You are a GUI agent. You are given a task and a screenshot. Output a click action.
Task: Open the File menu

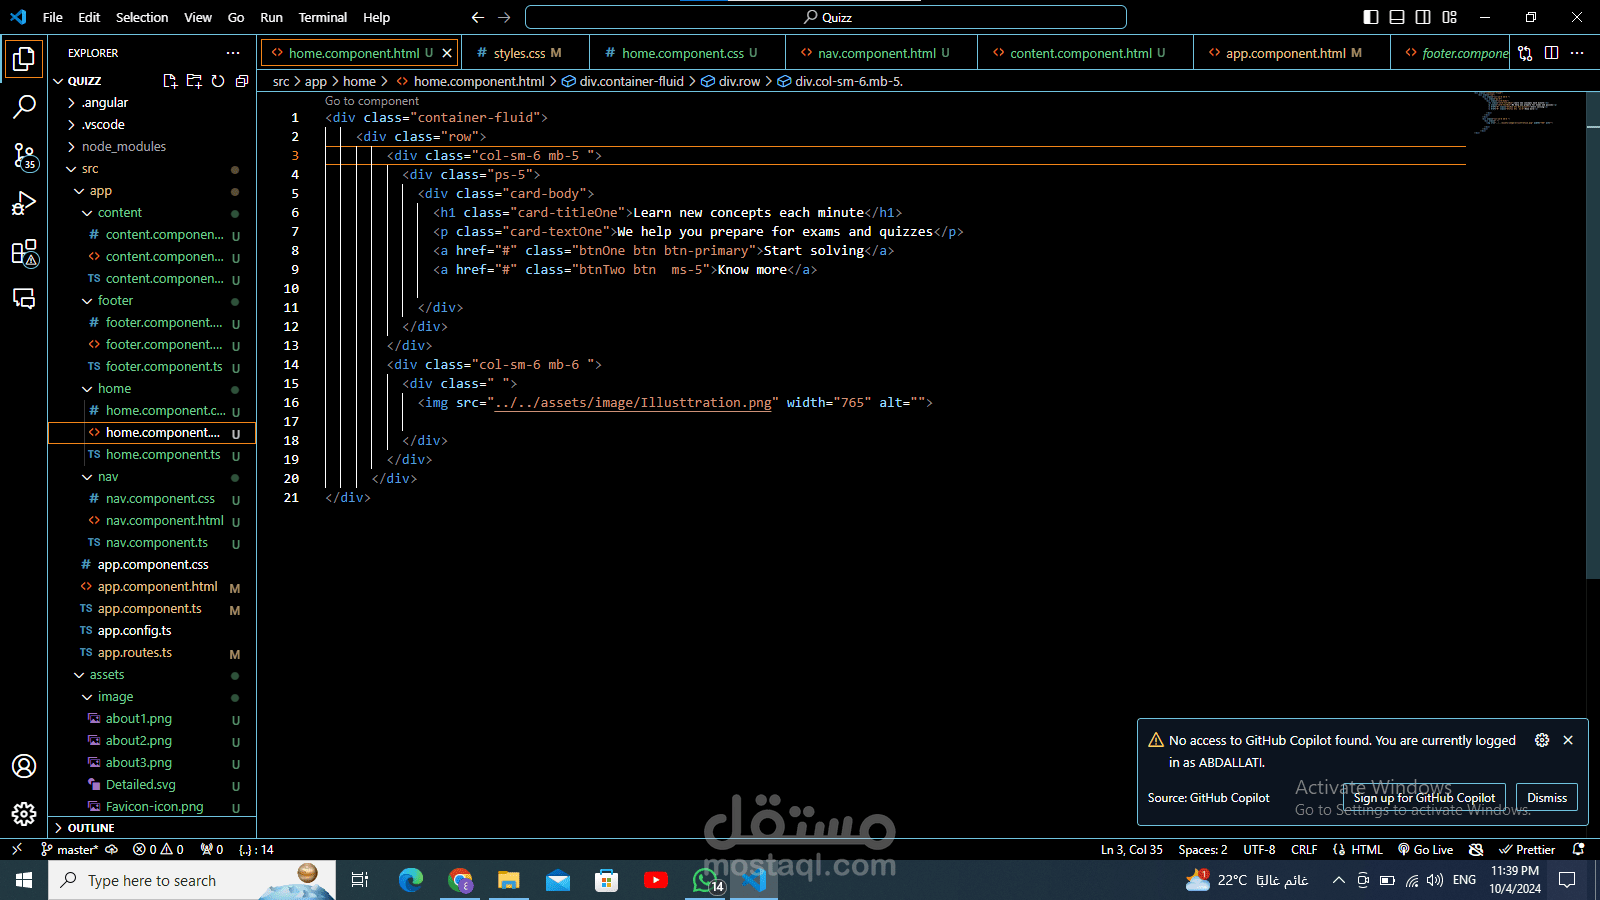pos(53,17)
